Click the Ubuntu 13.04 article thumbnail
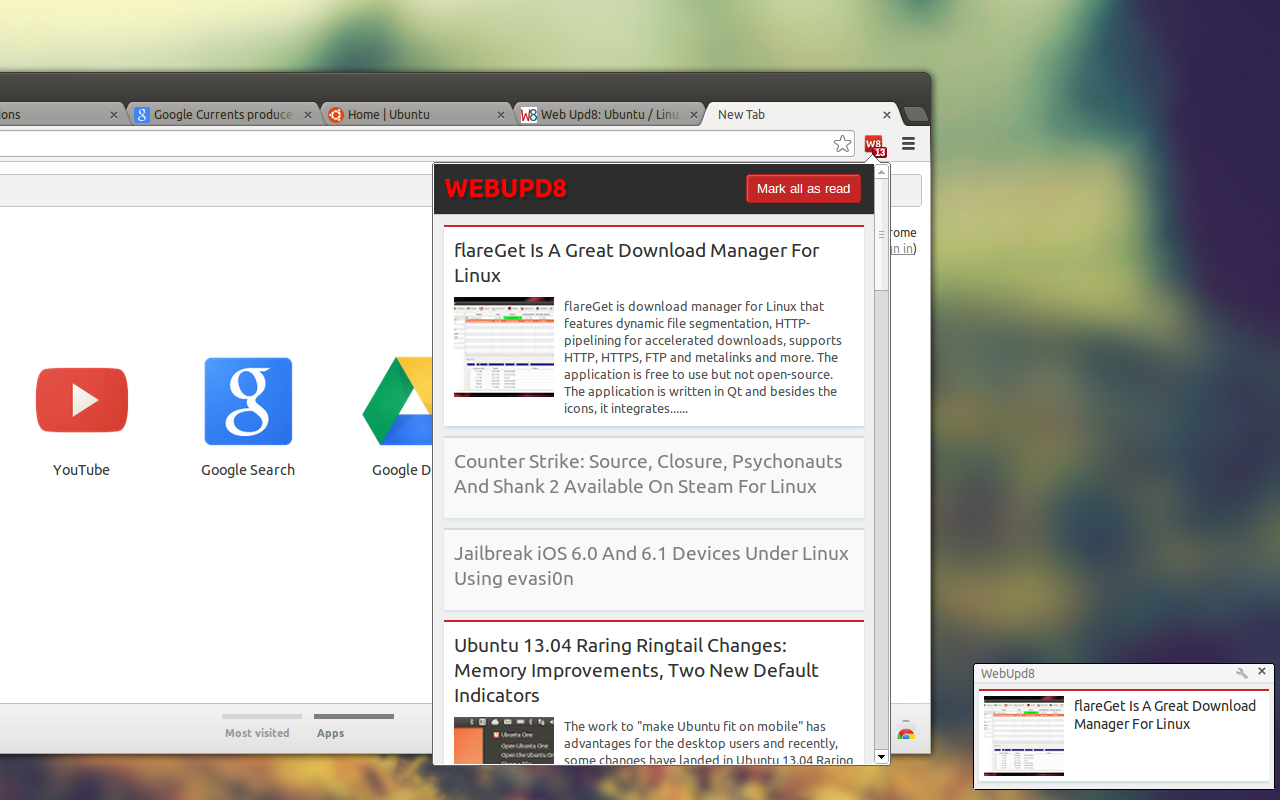1280x800 pixels. [504, 741]
